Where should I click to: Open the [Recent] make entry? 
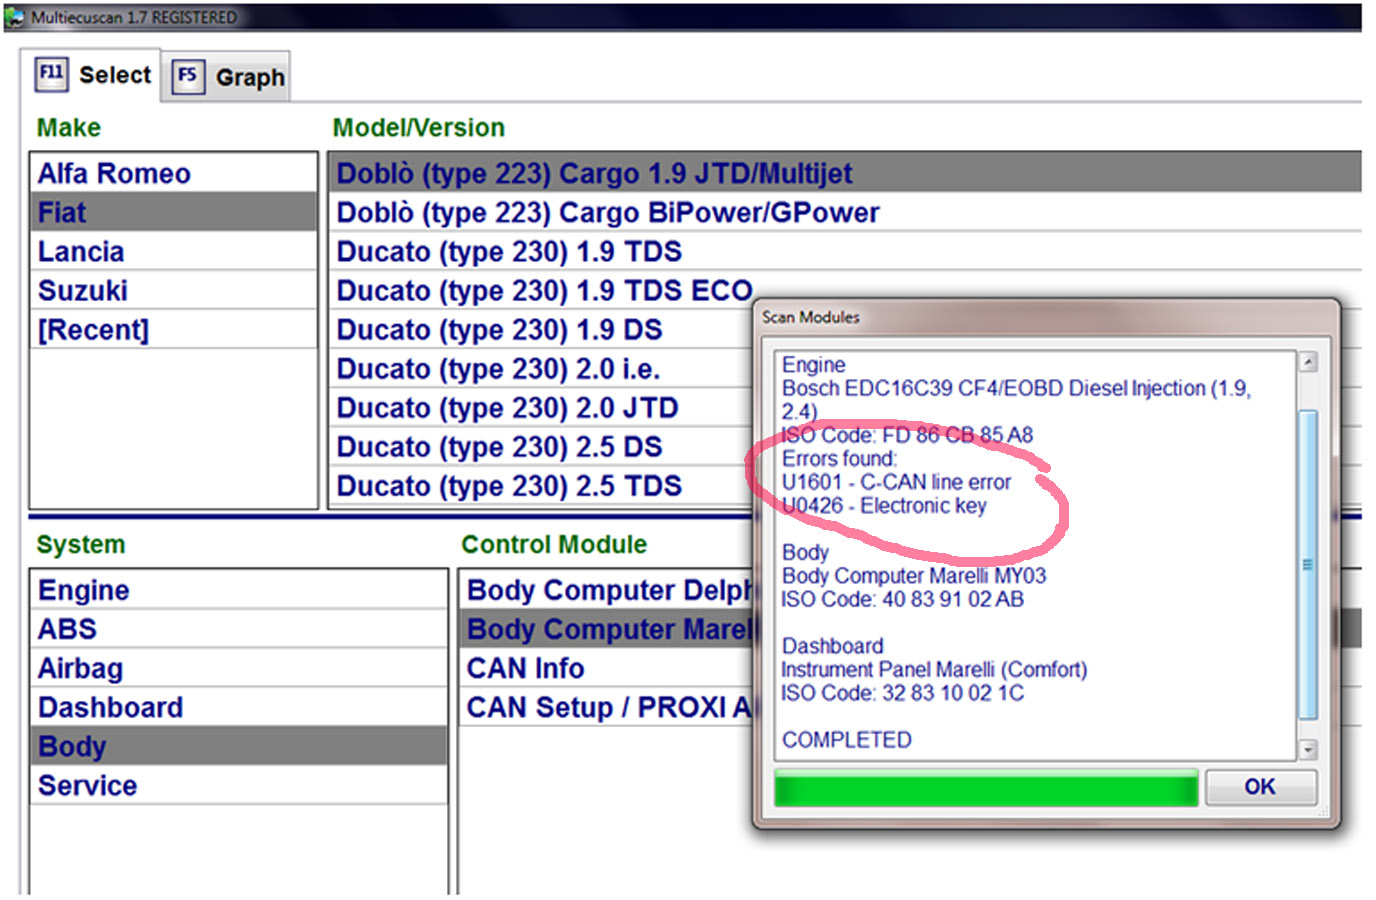pos(174,329)
